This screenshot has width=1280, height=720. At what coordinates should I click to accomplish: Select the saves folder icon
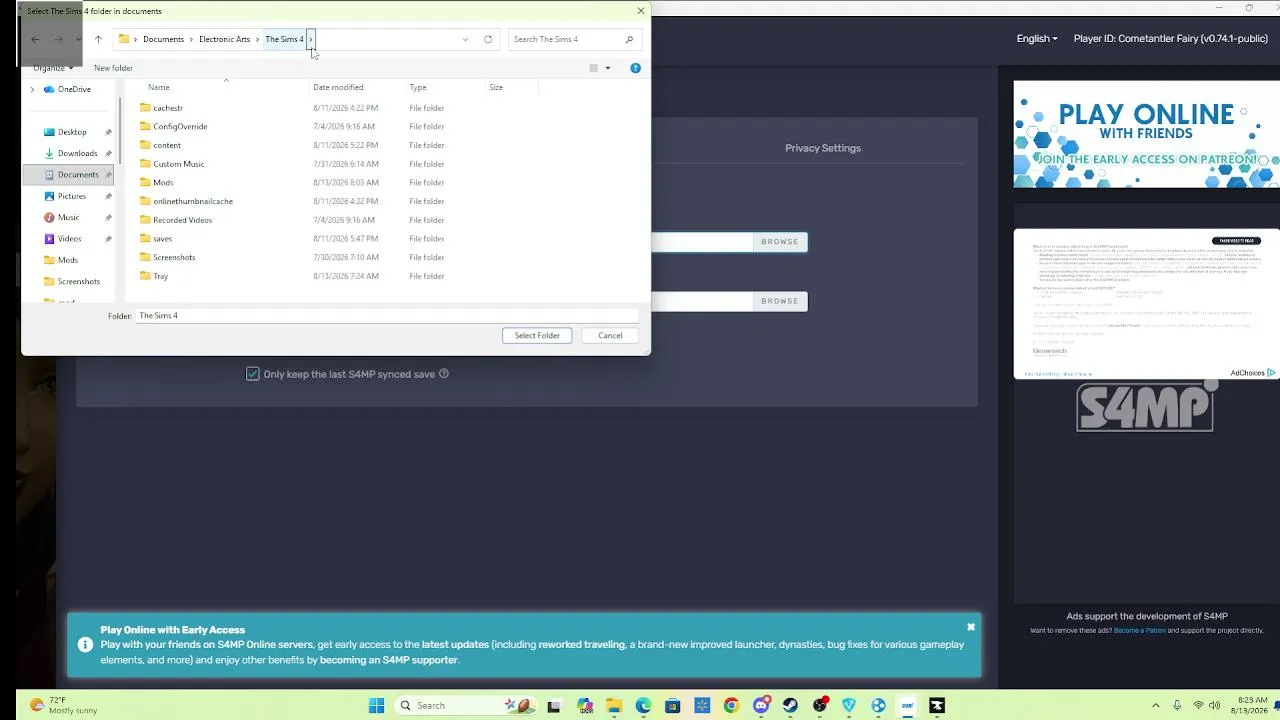tap(145, 239)
